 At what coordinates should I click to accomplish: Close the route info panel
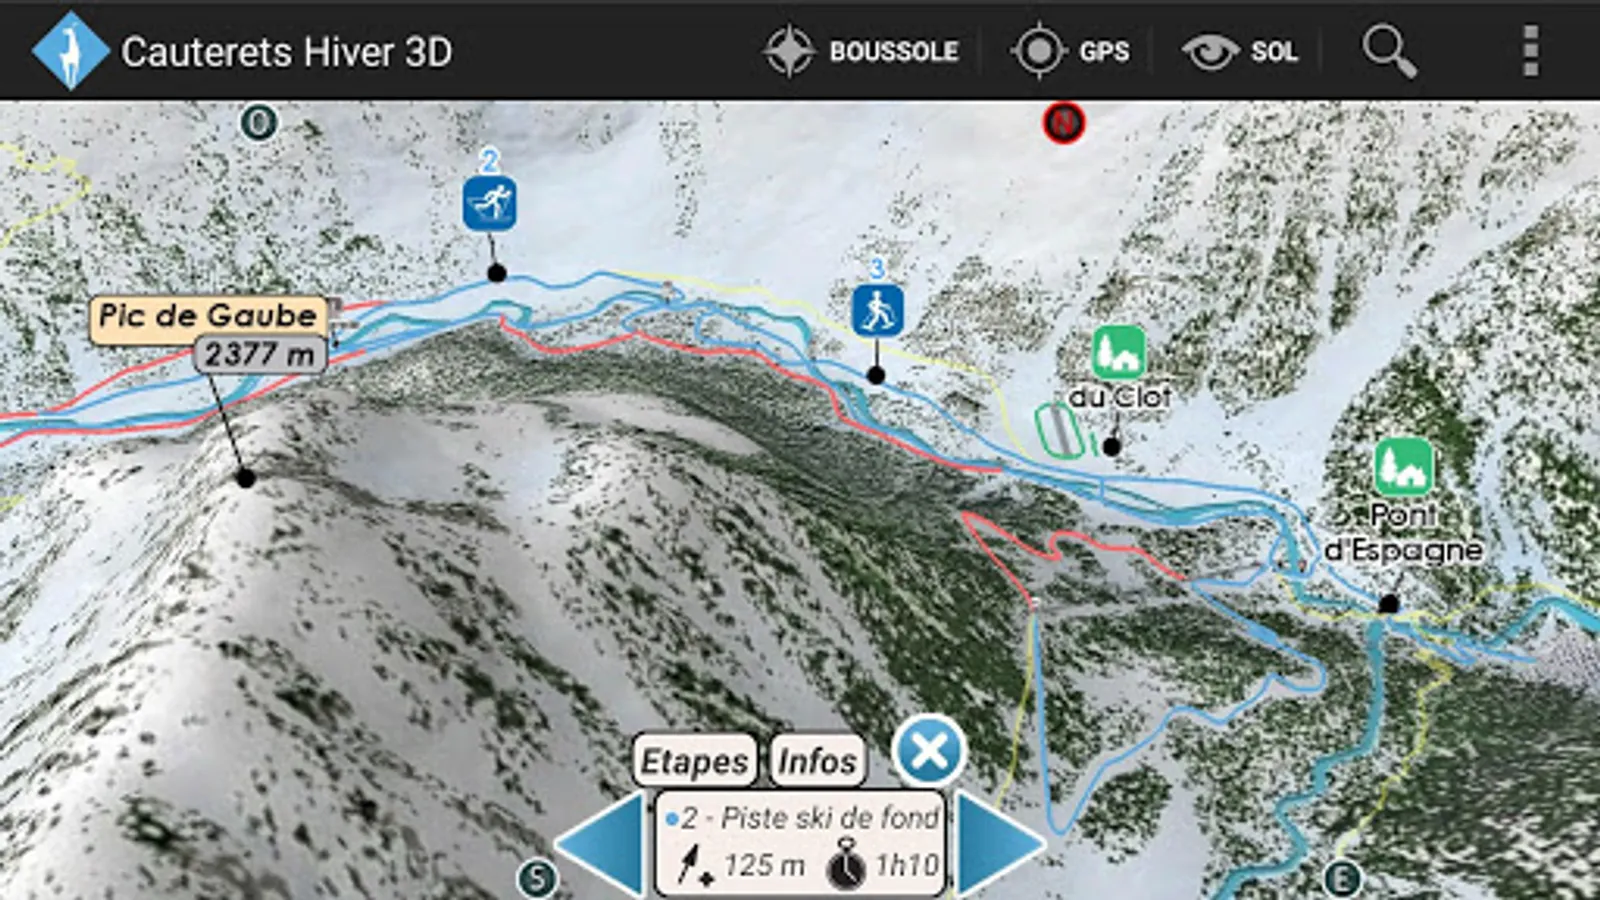click(929, 751)
